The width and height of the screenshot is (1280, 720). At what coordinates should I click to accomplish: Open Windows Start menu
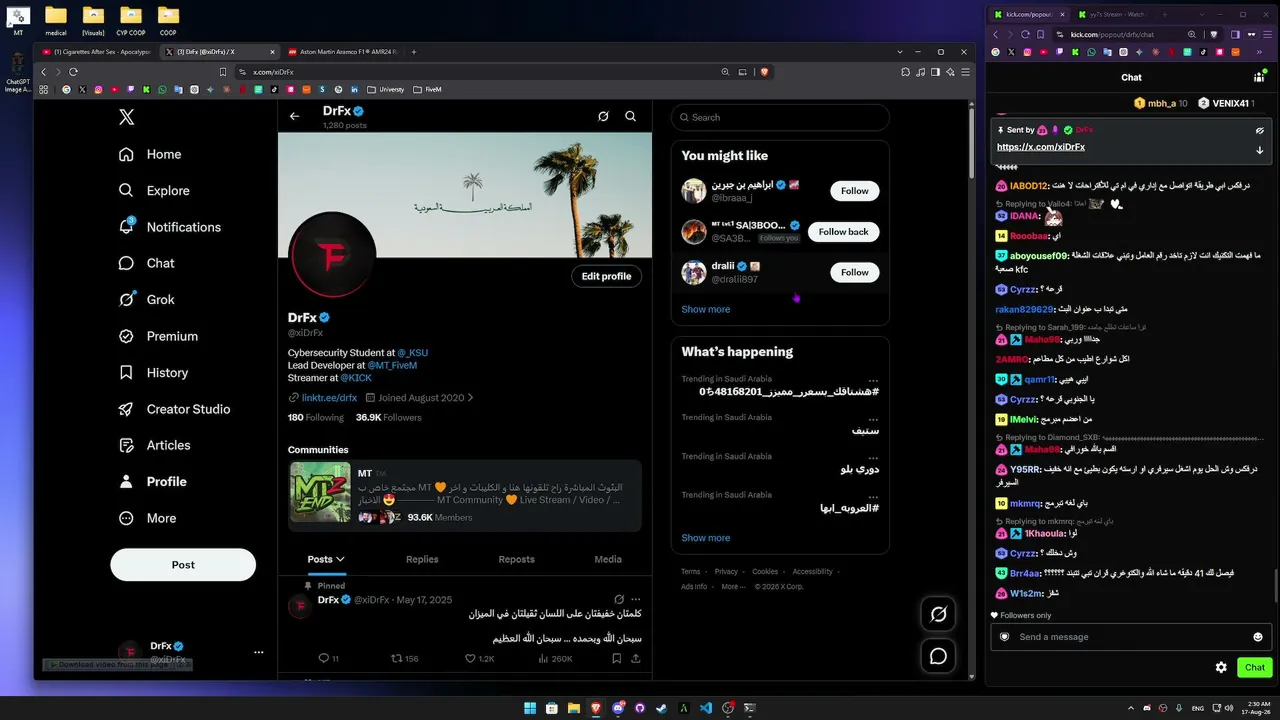pos(530,708)
